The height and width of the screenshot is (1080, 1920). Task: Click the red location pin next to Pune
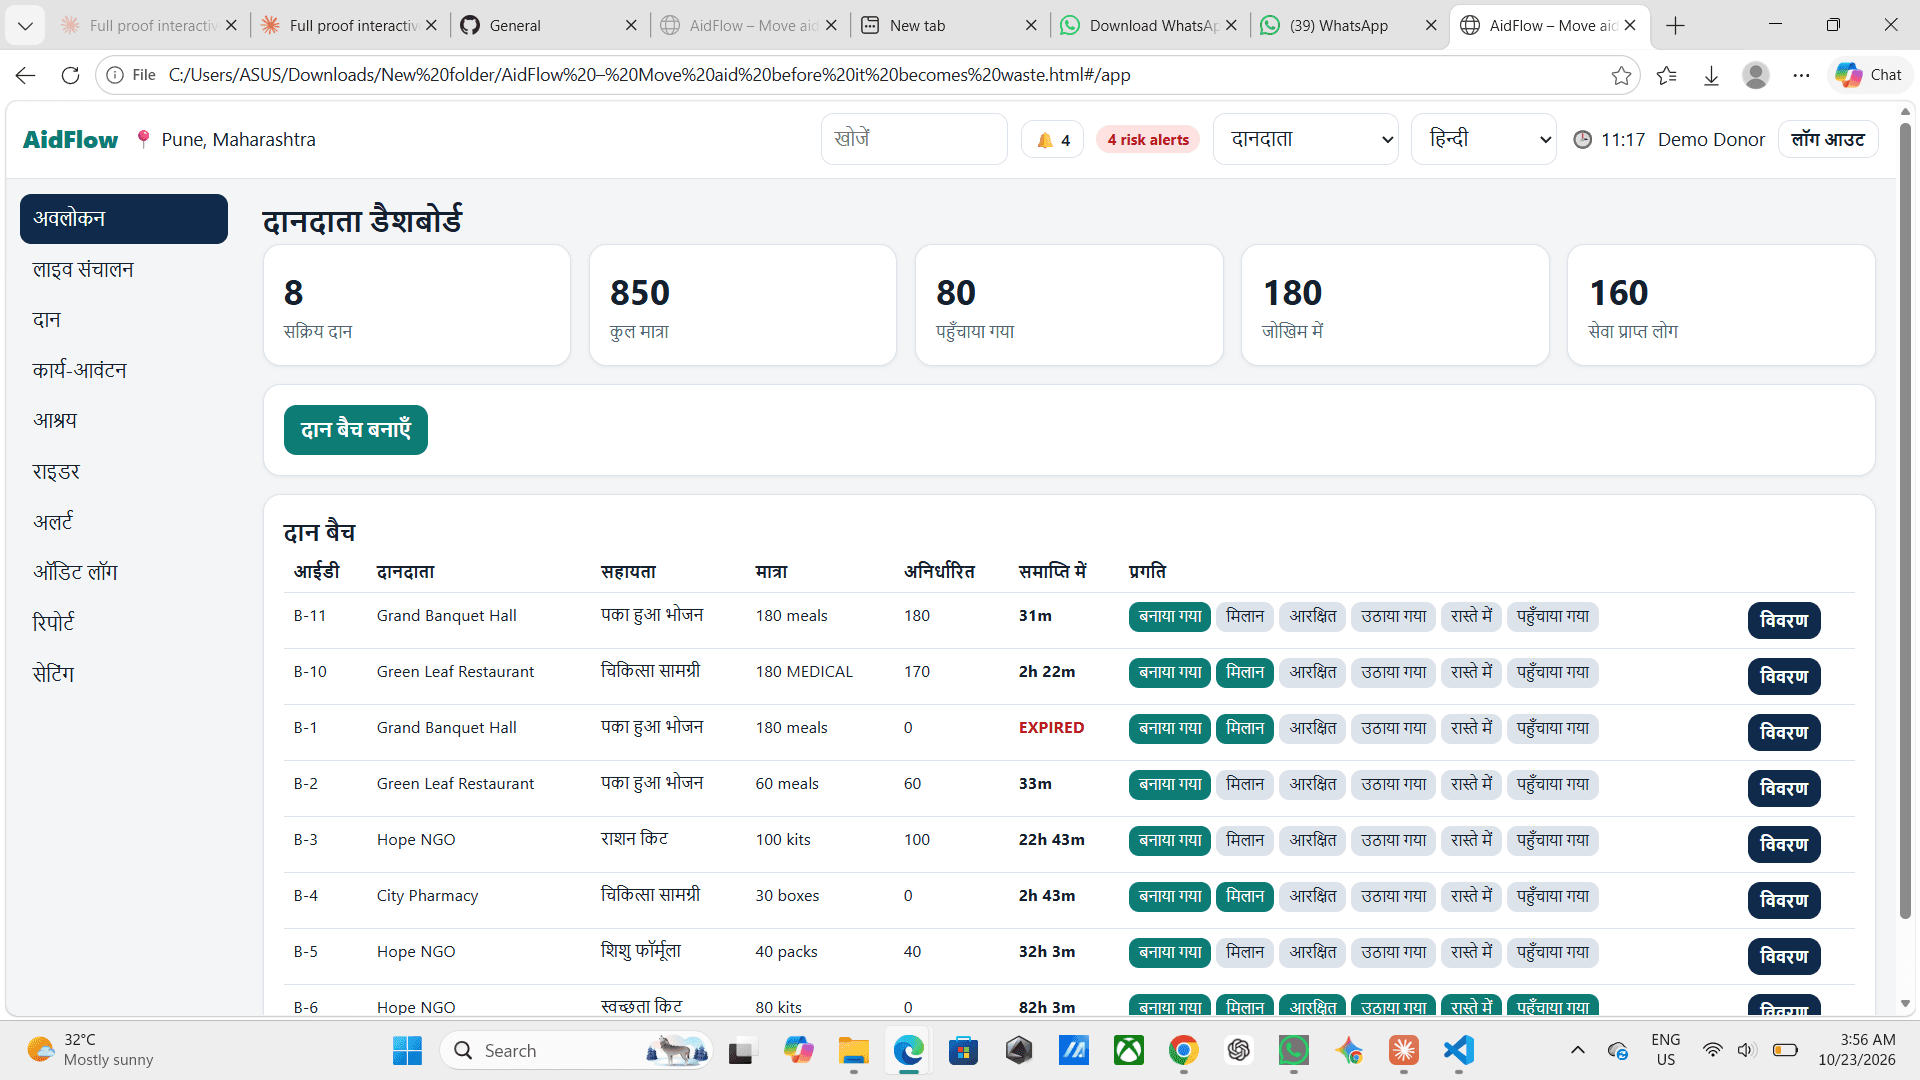coord(143,139)
